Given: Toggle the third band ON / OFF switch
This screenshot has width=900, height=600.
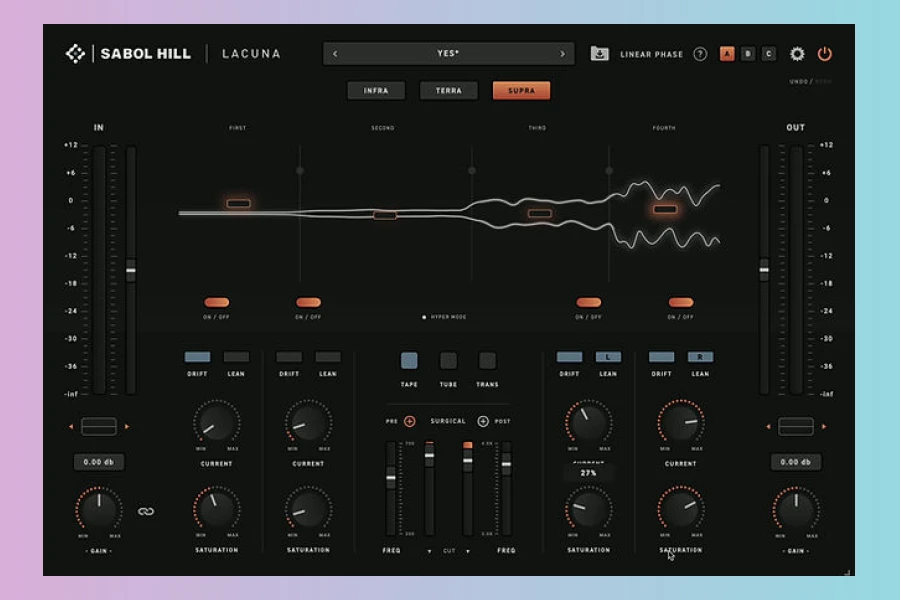Looking at the screenshot, I should click(588, 303).
